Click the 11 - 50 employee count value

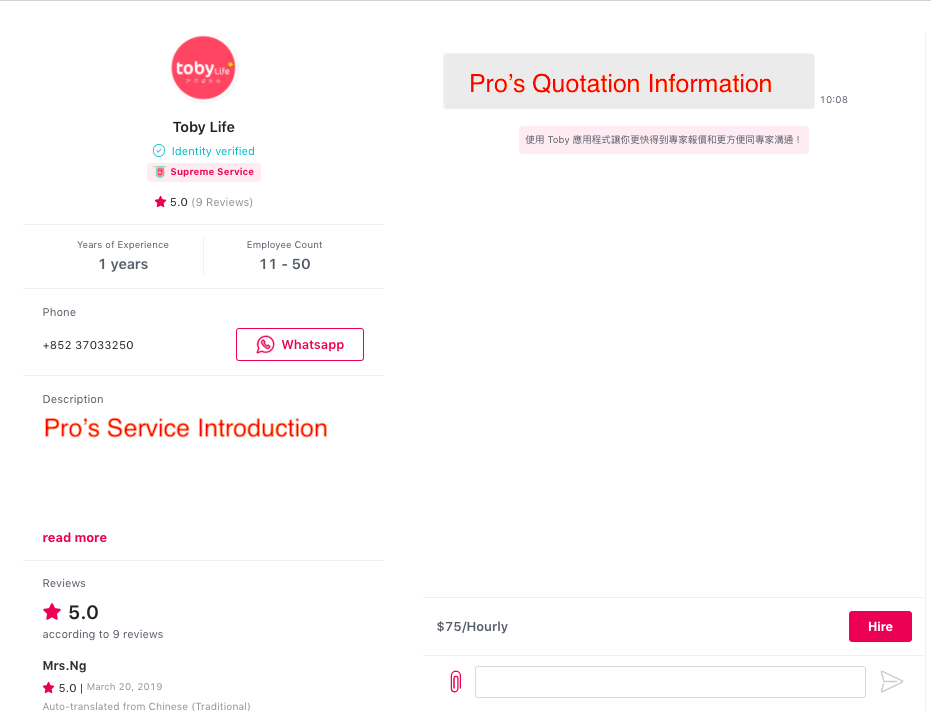(x=284, y=264)
